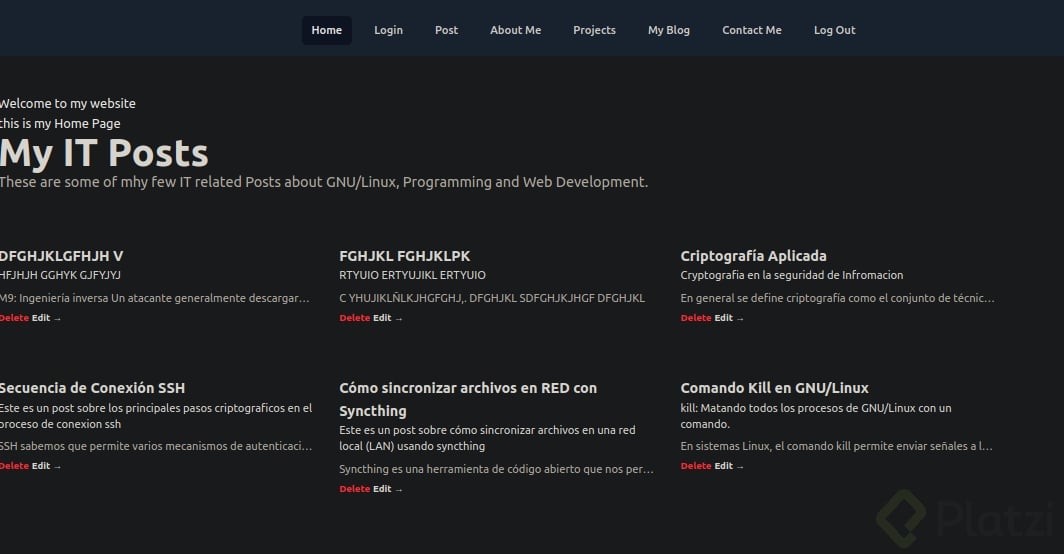Navigate to About Me
1064x554 pixels.
click(x=516, y=31)
